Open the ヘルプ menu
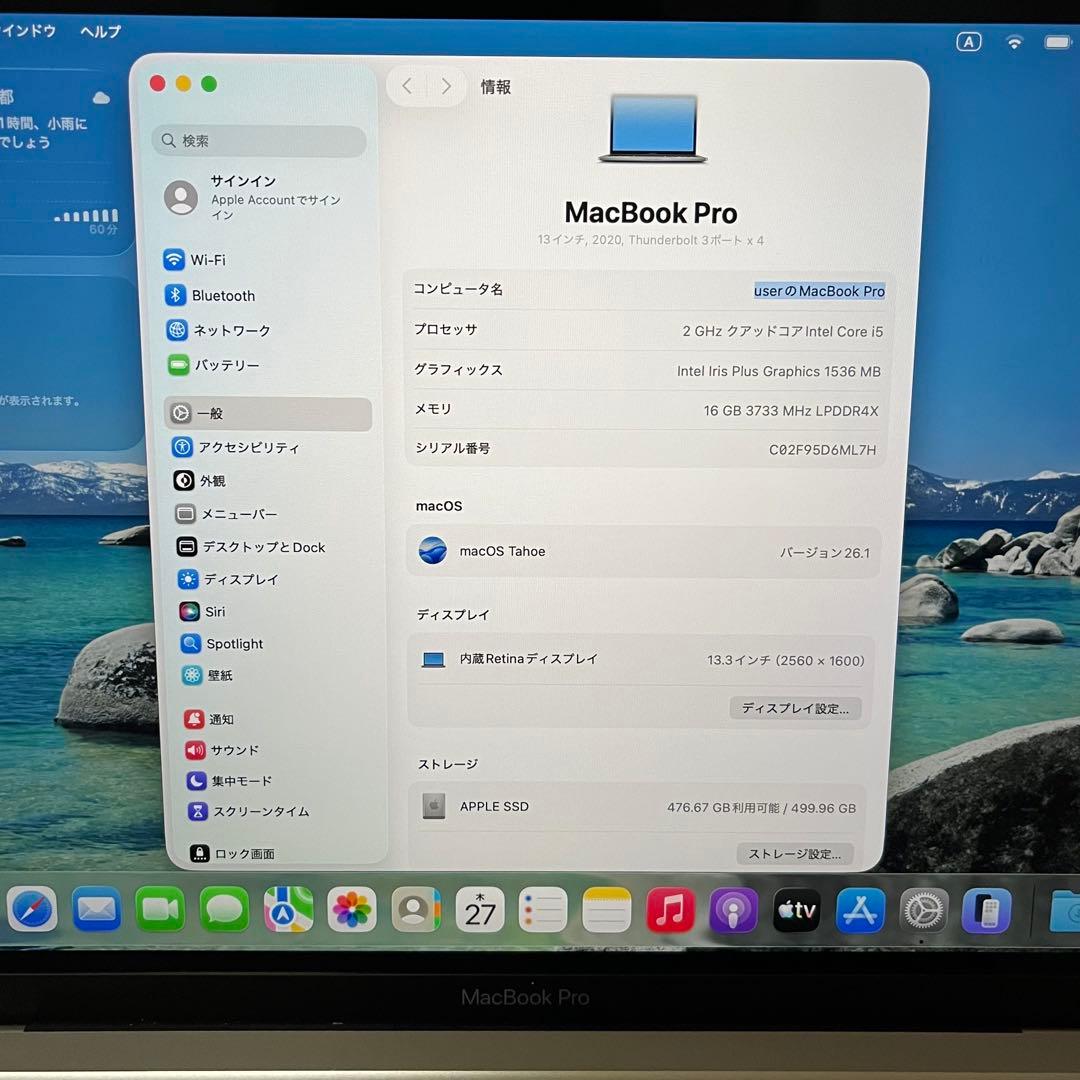Screen dimensions: 1080x1080 [x=101, y=31]
